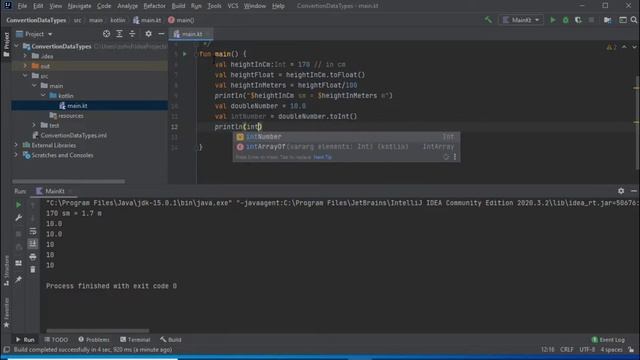Viewport: 640px width, 360px height.
Task: Print console output using printer icon
Action: tap(33, 257)
